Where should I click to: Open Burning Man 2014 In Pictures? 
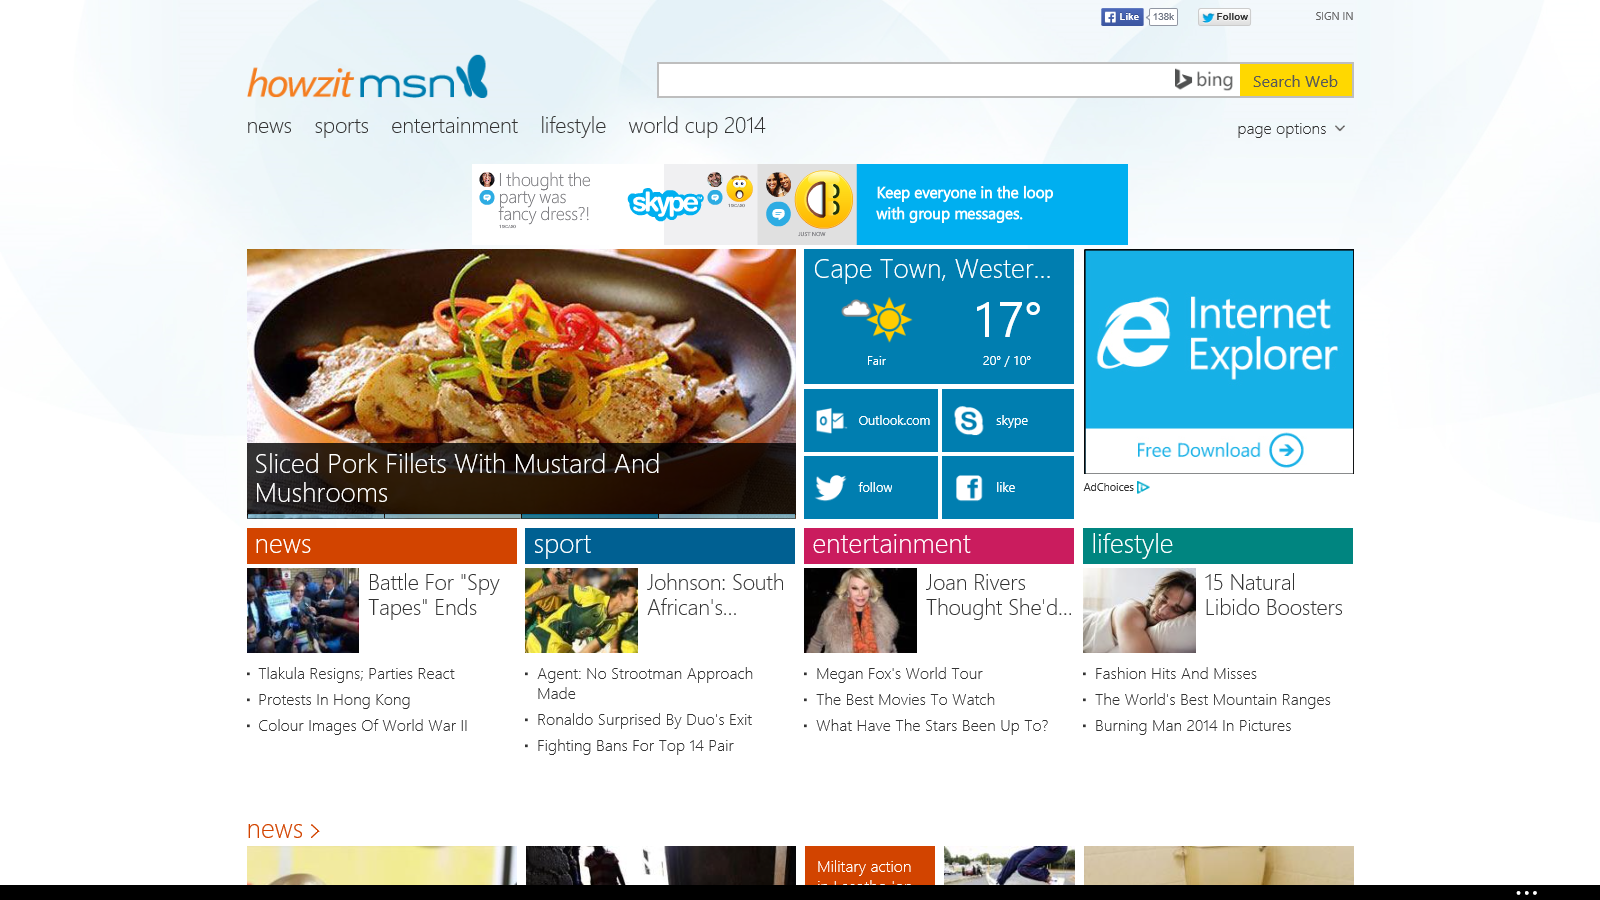1193,726
